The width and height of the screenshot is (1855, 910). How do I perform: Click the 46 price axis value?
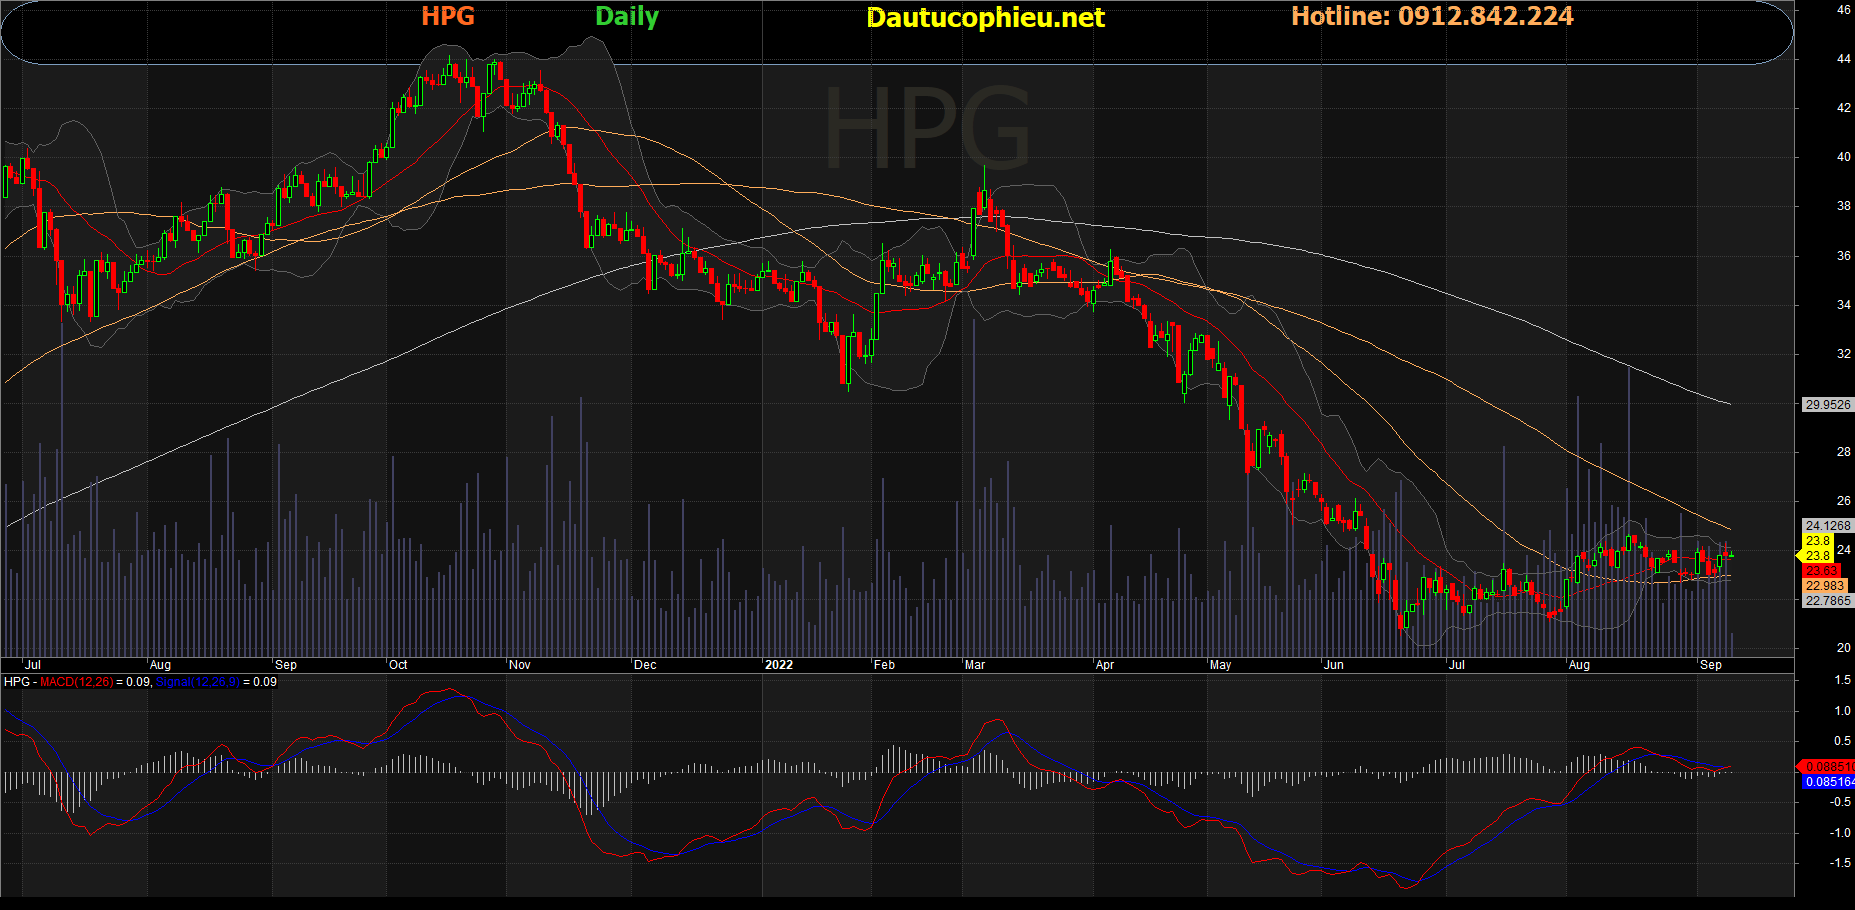pyautogui.click(x=1844, y=10)
